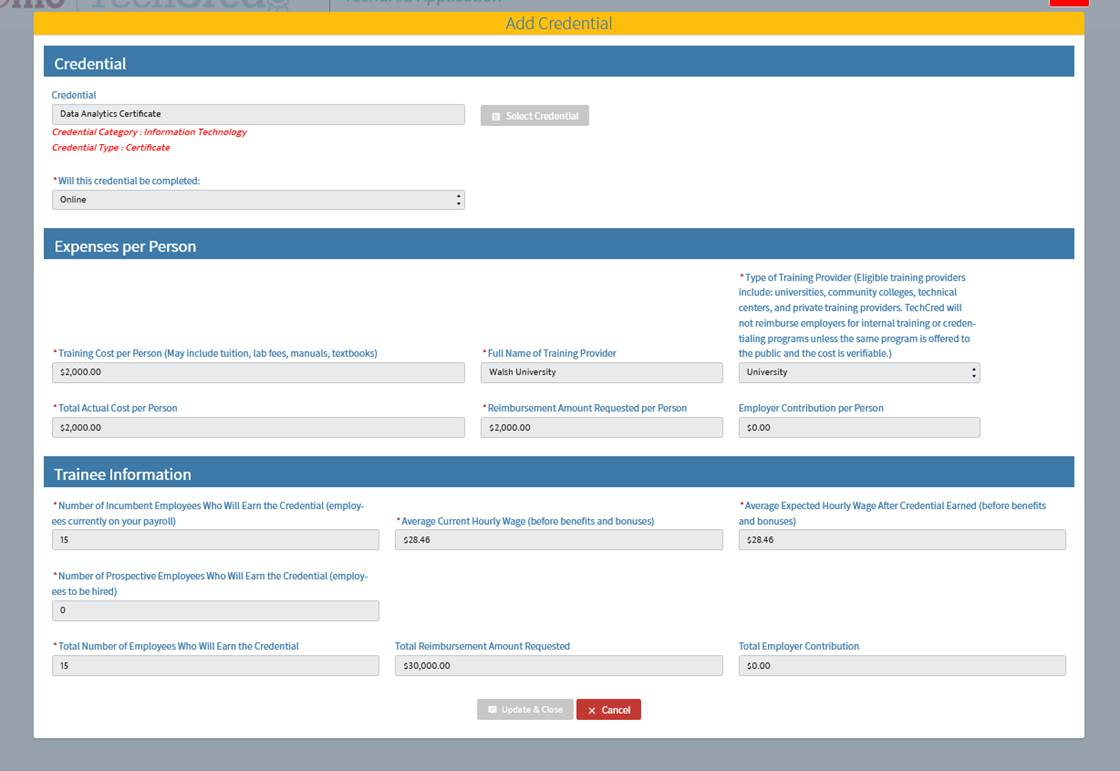Click the Data Analytics Certificate credential field
Screen dimensions: 1120x771
[x=258, y=114]
